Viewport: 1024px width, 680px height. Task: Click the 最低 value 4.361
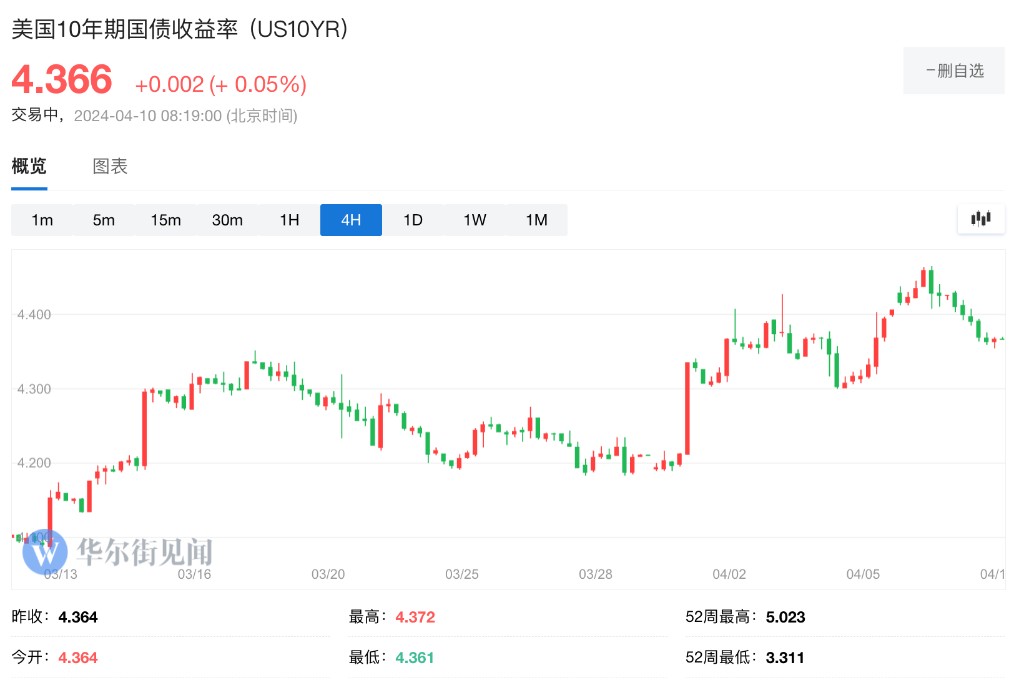point(415,658)
